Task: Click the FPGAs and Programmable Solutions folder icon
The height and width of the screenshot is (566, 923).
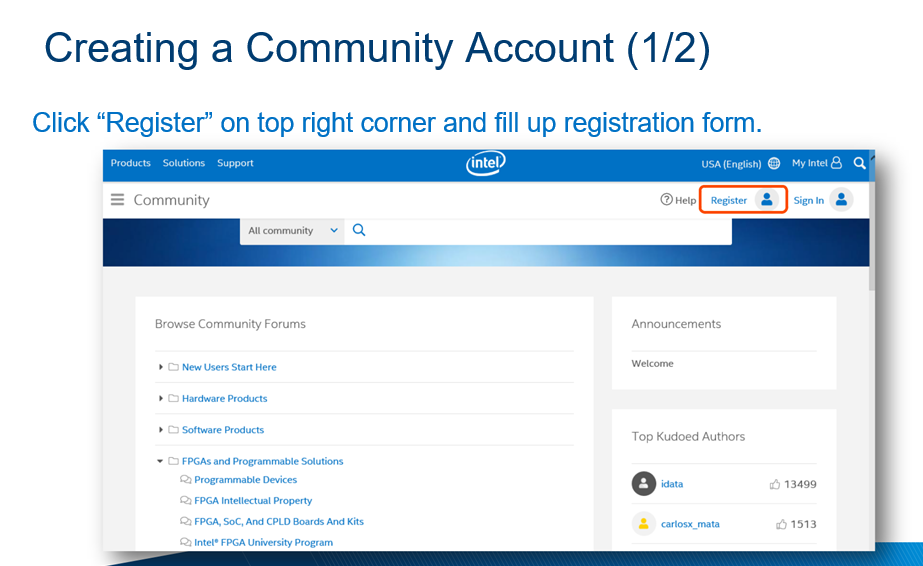Action: [173, 461]
